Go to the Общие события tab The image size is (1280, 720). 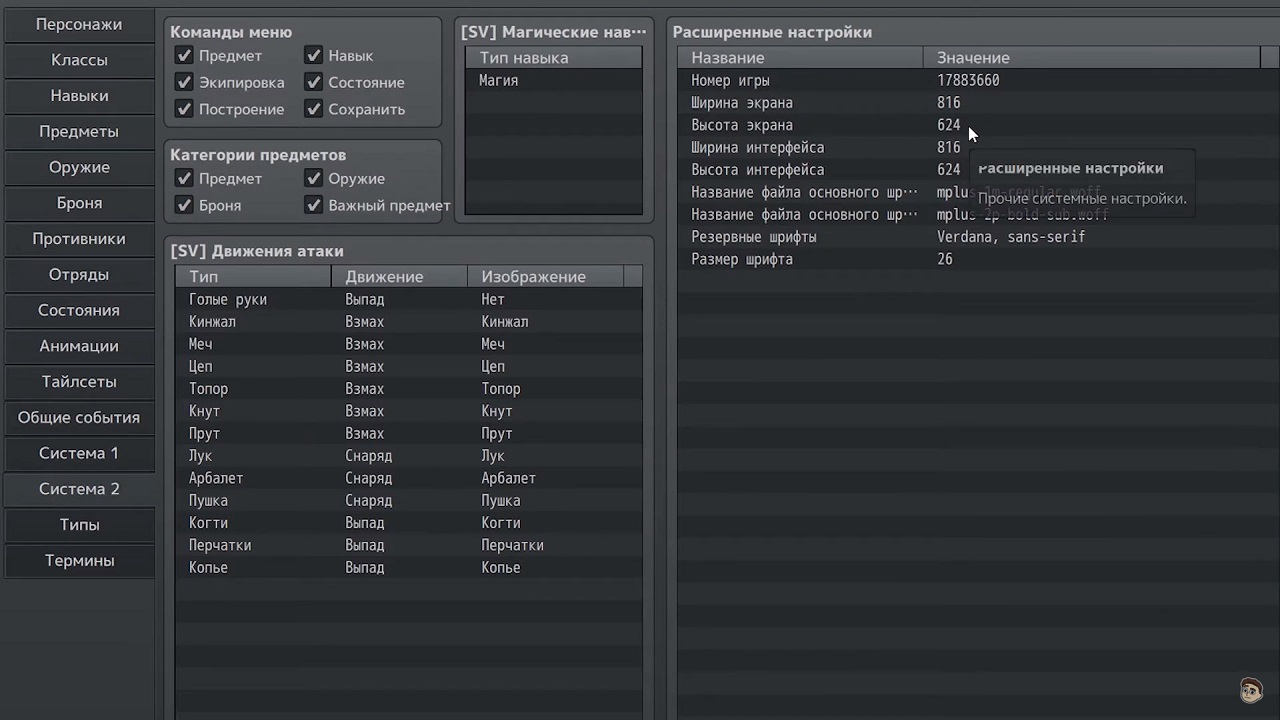79,417
